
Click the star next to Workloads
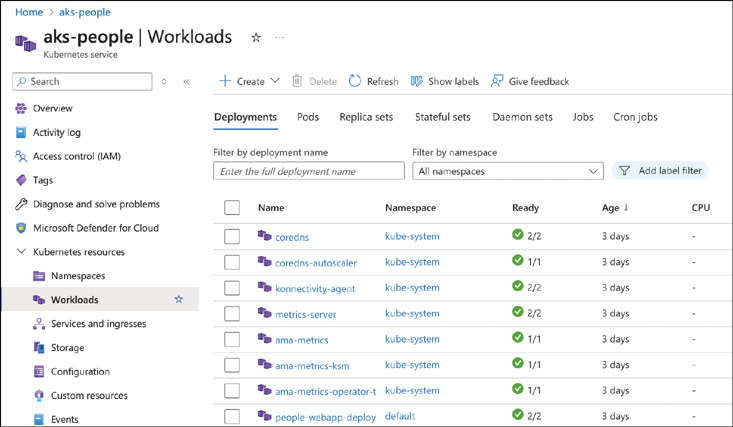[x=179, y=299]
